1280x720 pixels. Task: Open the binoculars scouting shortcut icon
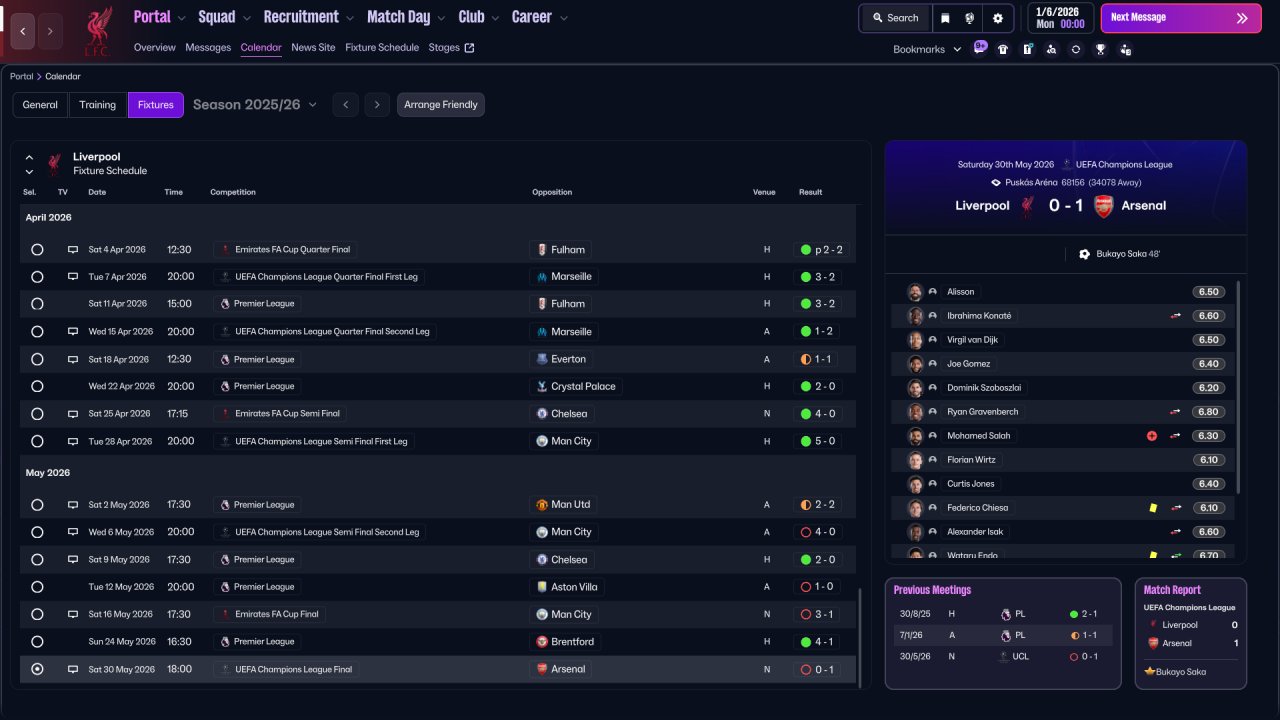coord(1051,49)
